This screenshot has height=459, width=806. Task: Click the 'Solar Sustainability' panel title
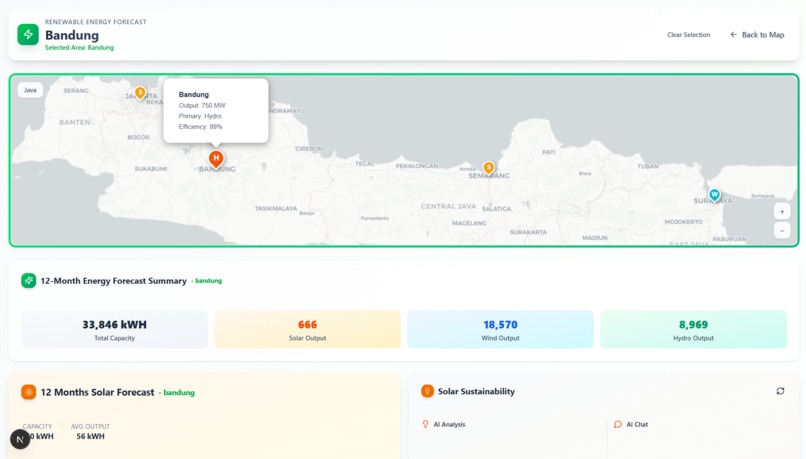[476, 391]
